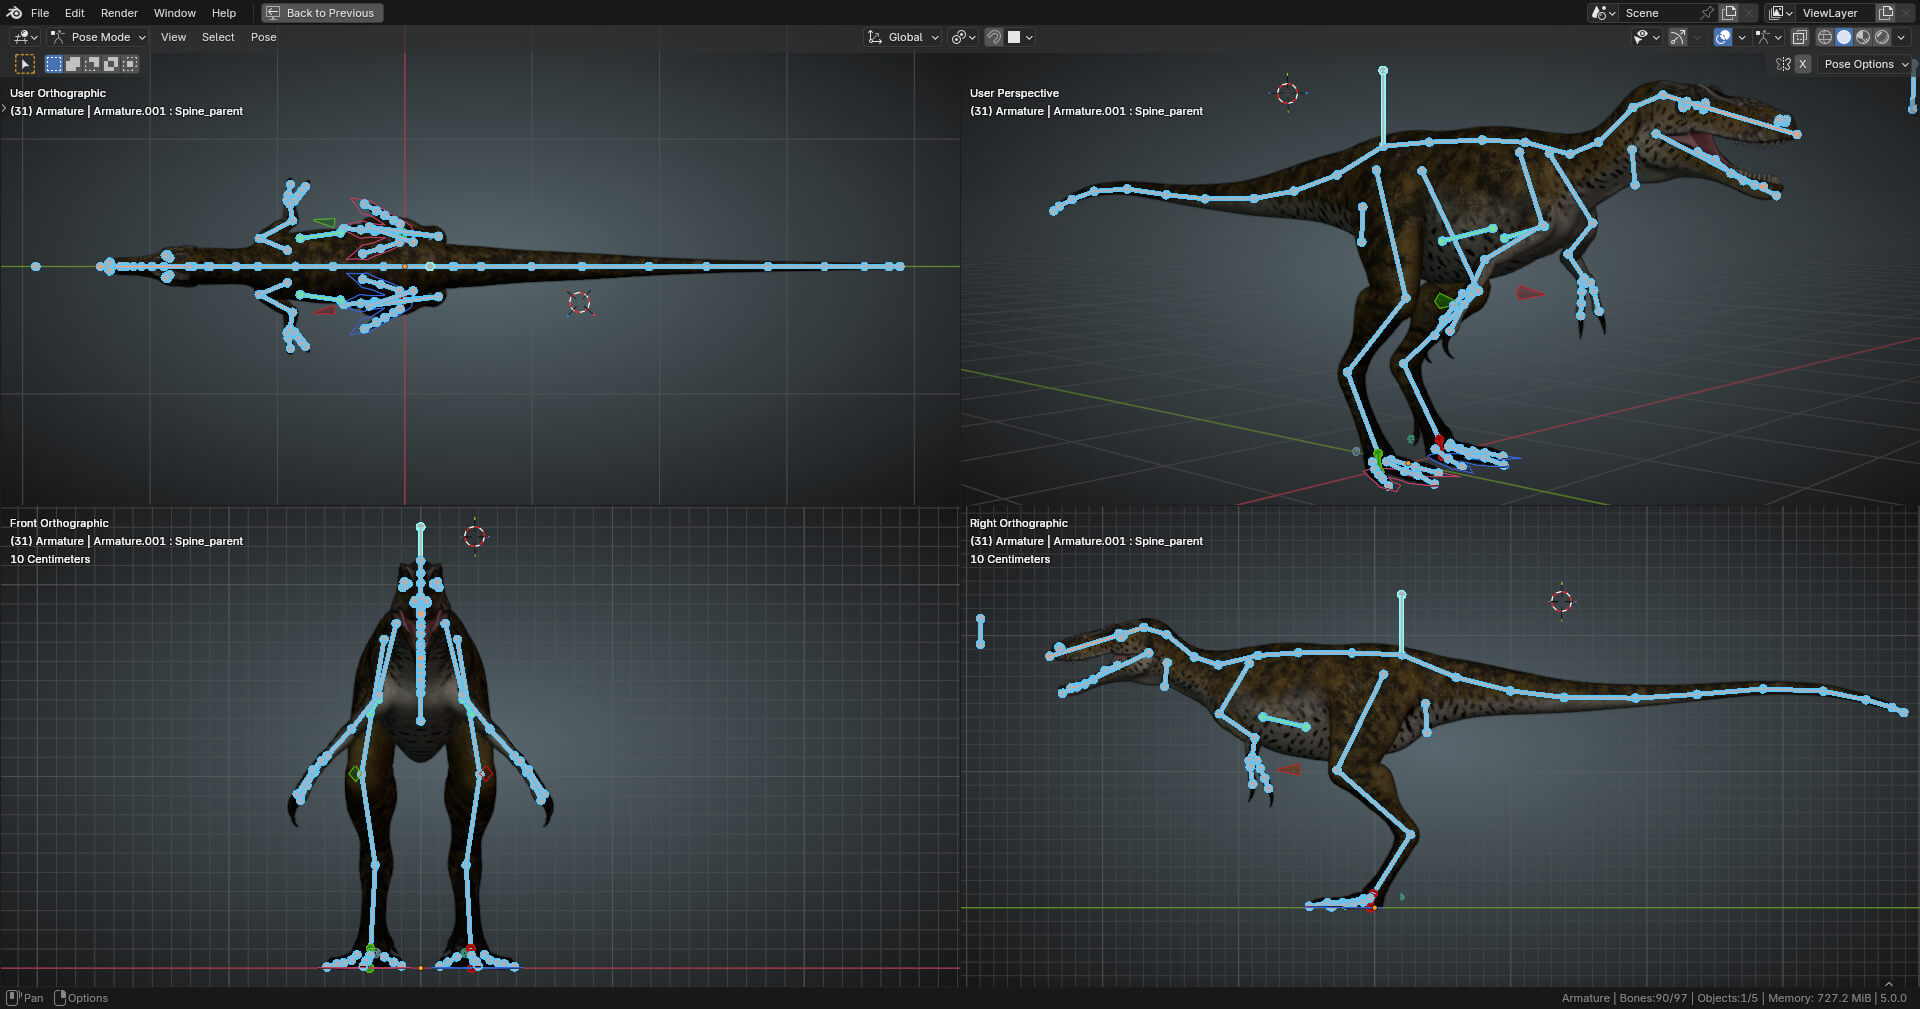Choose the Extend Selection mode icon
Screen dimensions: 1920x1009
(x=73, y=64)
